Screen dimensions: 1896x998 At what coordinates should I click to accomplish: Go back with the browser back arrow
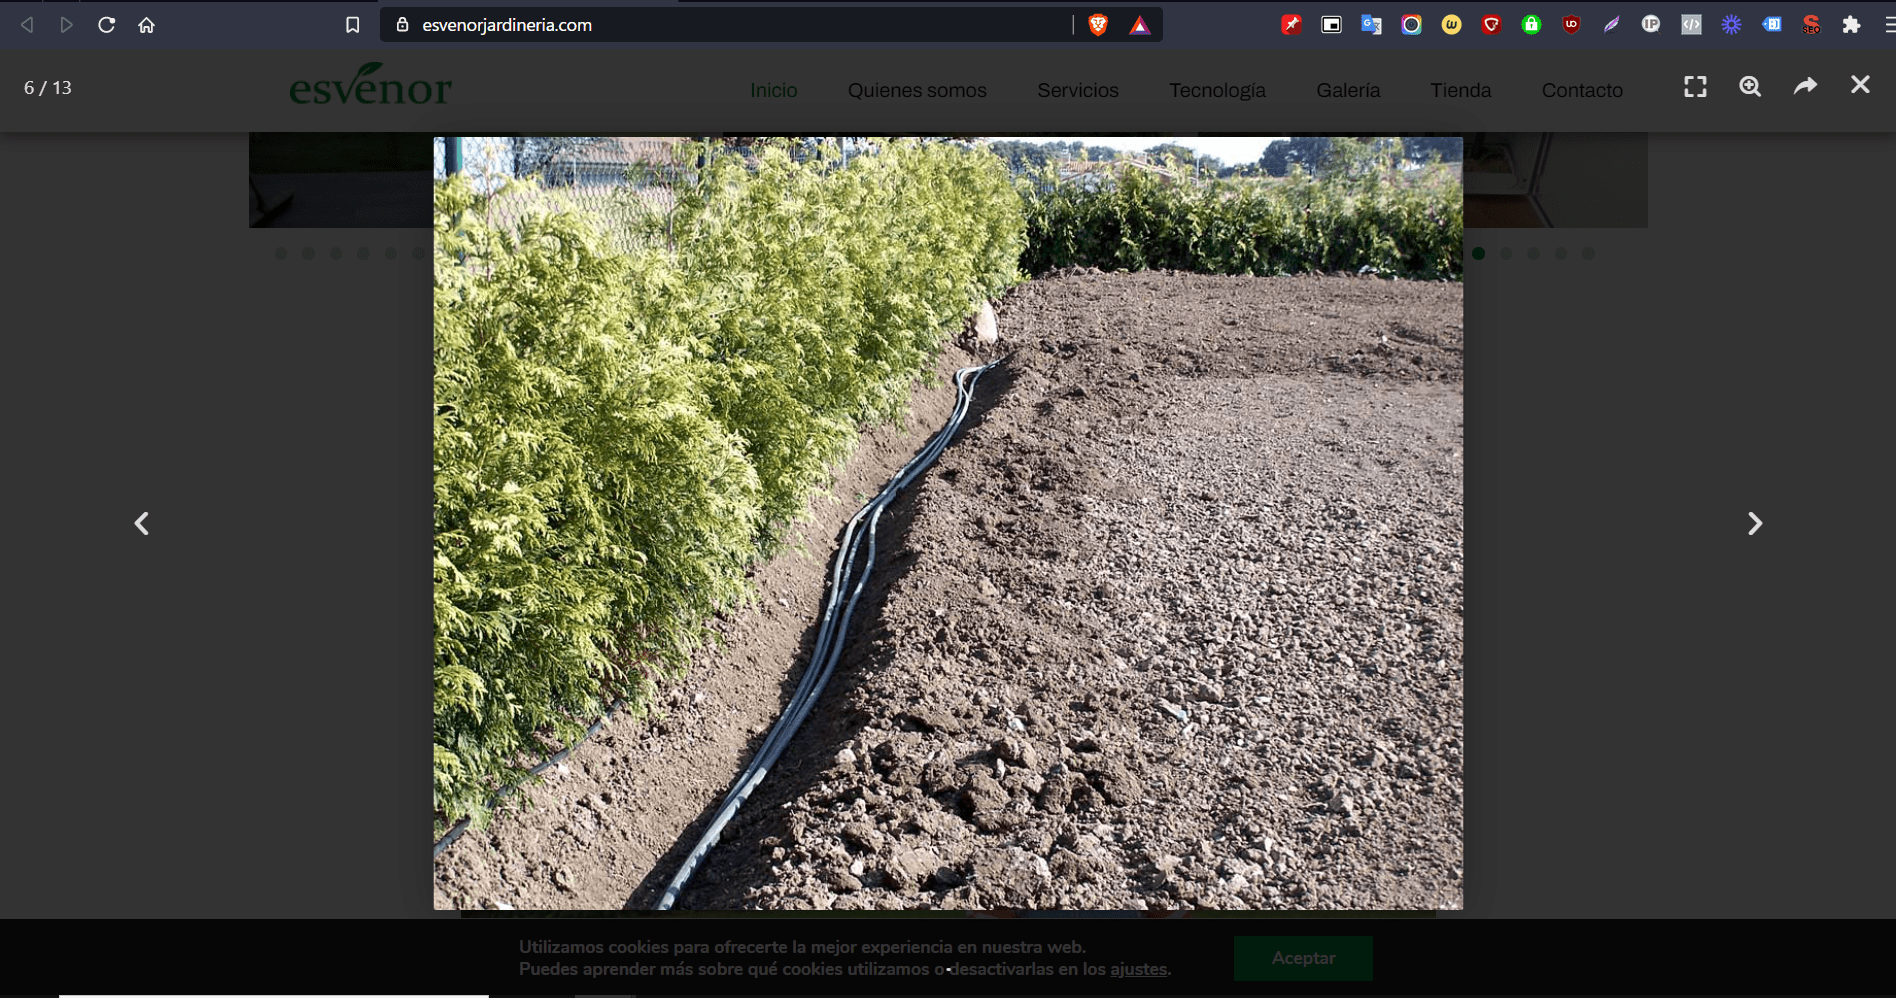pyautogui.click(x=27, y=25)
